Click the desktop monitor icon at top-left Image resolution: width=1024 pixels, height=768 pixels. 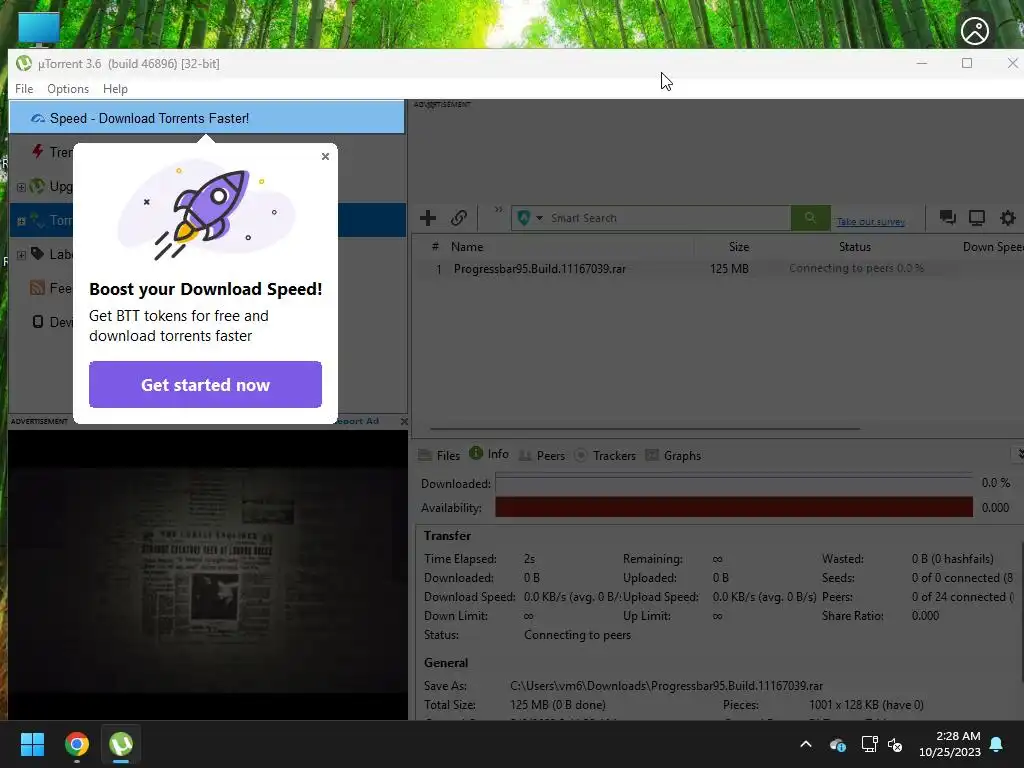tap(39, 29)
